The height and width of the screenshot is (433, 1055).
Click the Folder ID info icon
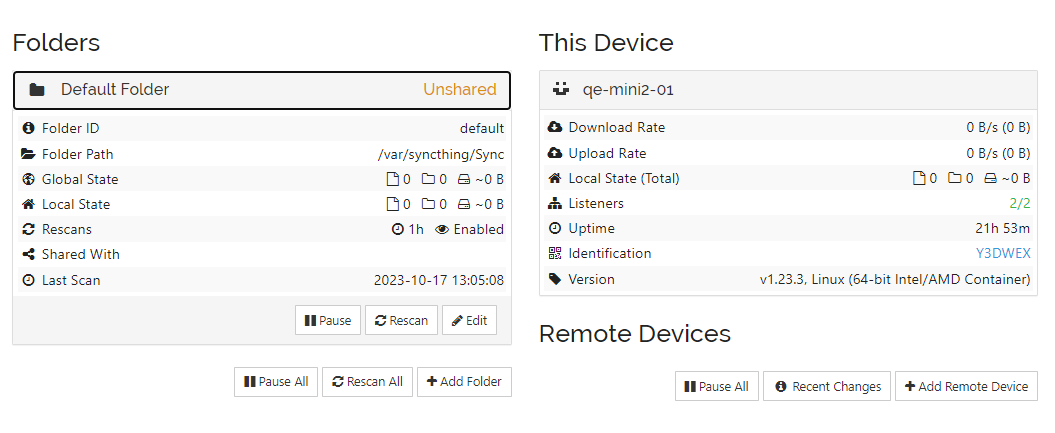coord(28,128)
